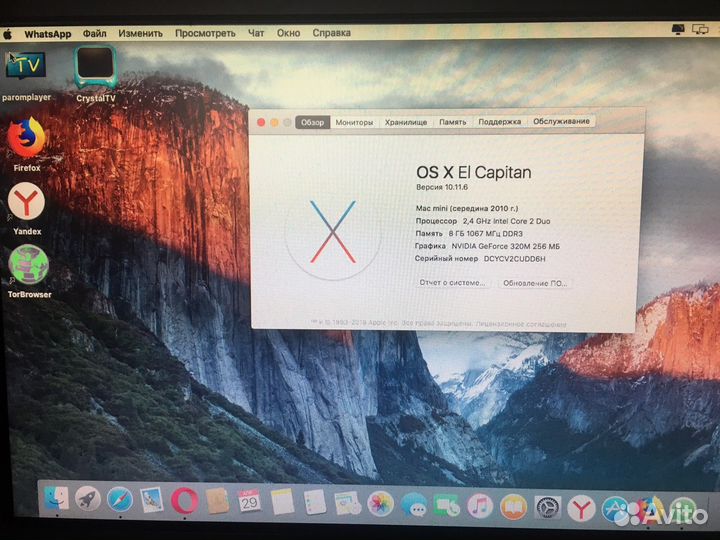
Task: Open the Файл menu
Action: [x=94, y=34]
